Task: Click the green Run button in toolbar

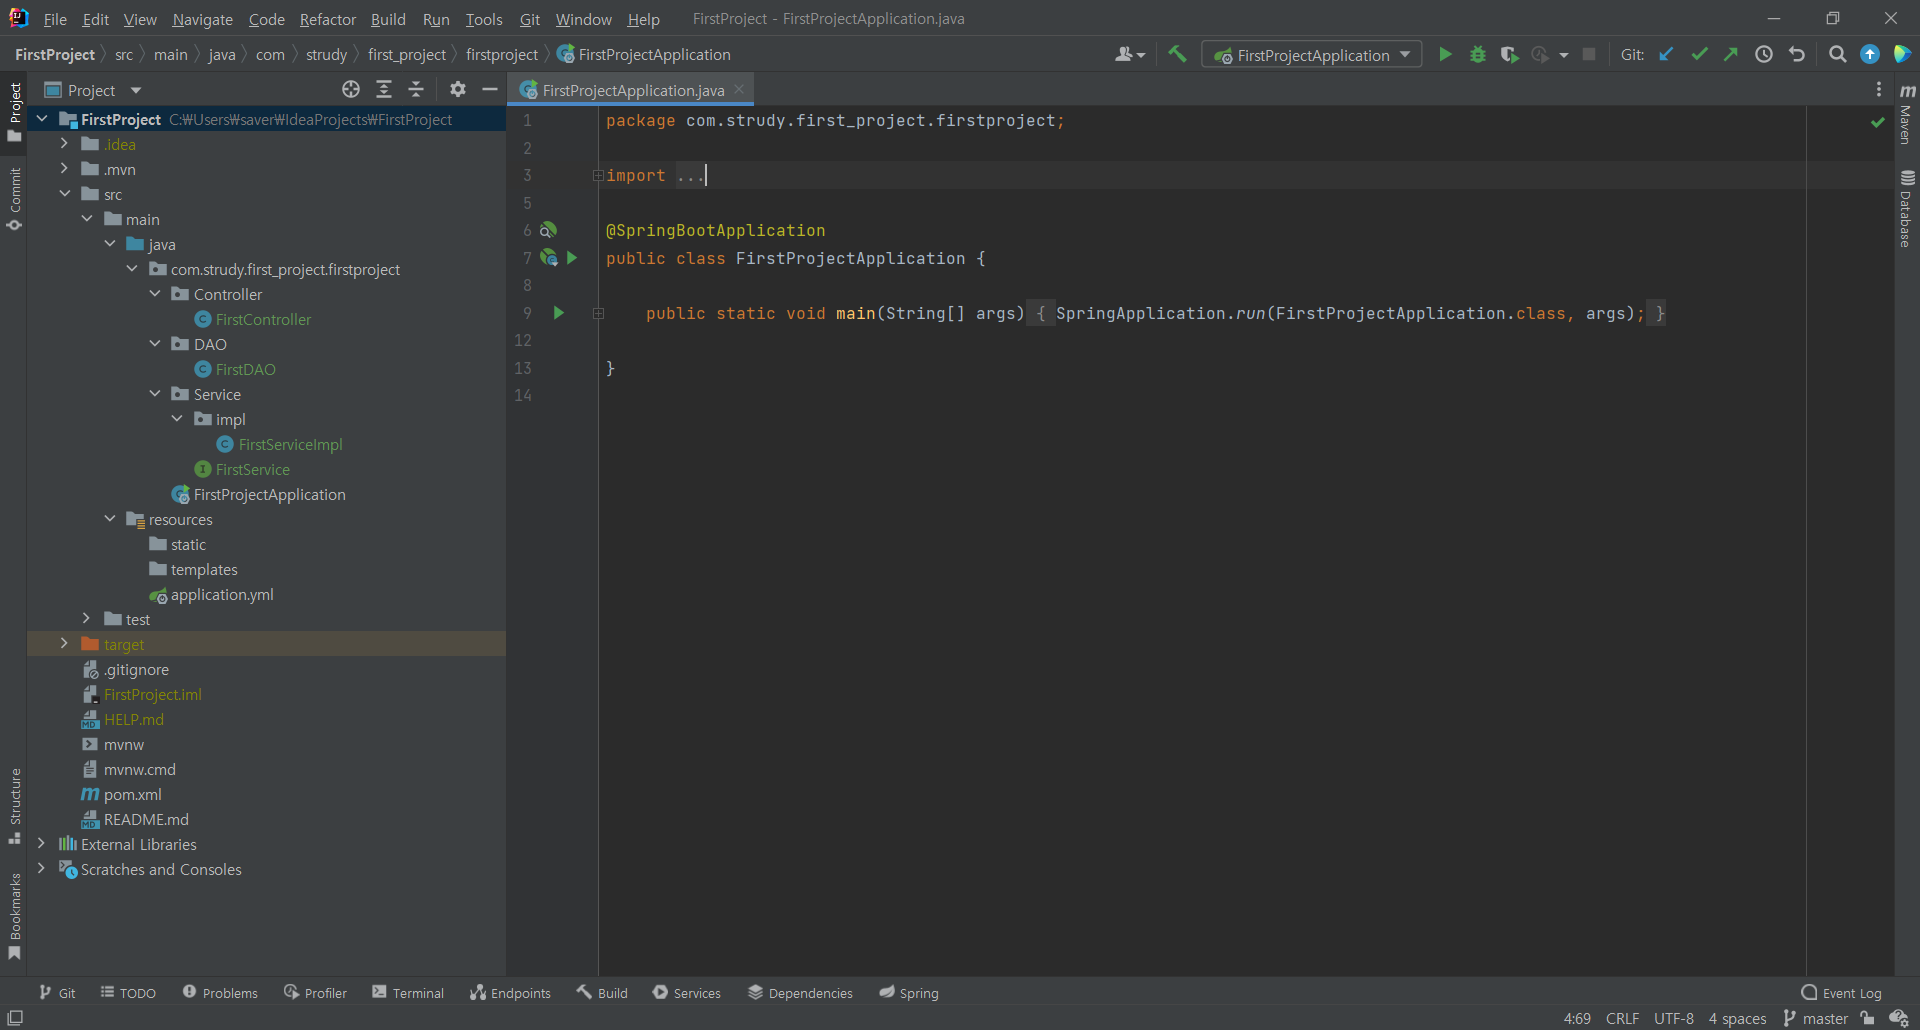Action: [1445, 55]
